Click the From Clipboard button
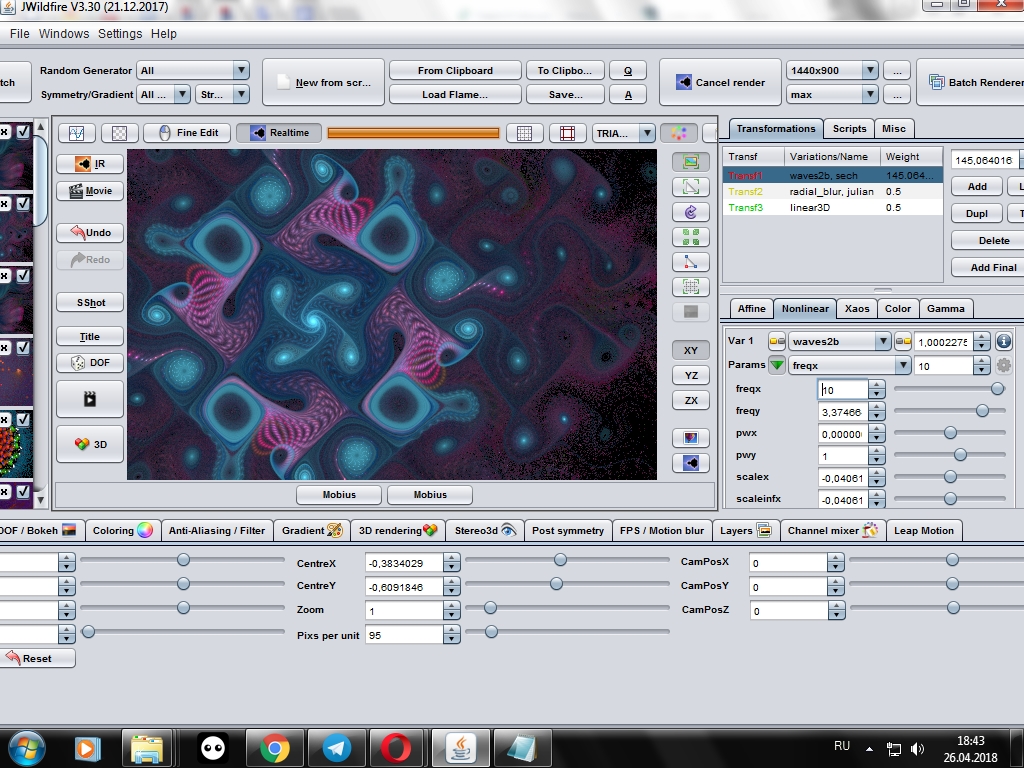The image size is (1024, 768). (455, 71)
